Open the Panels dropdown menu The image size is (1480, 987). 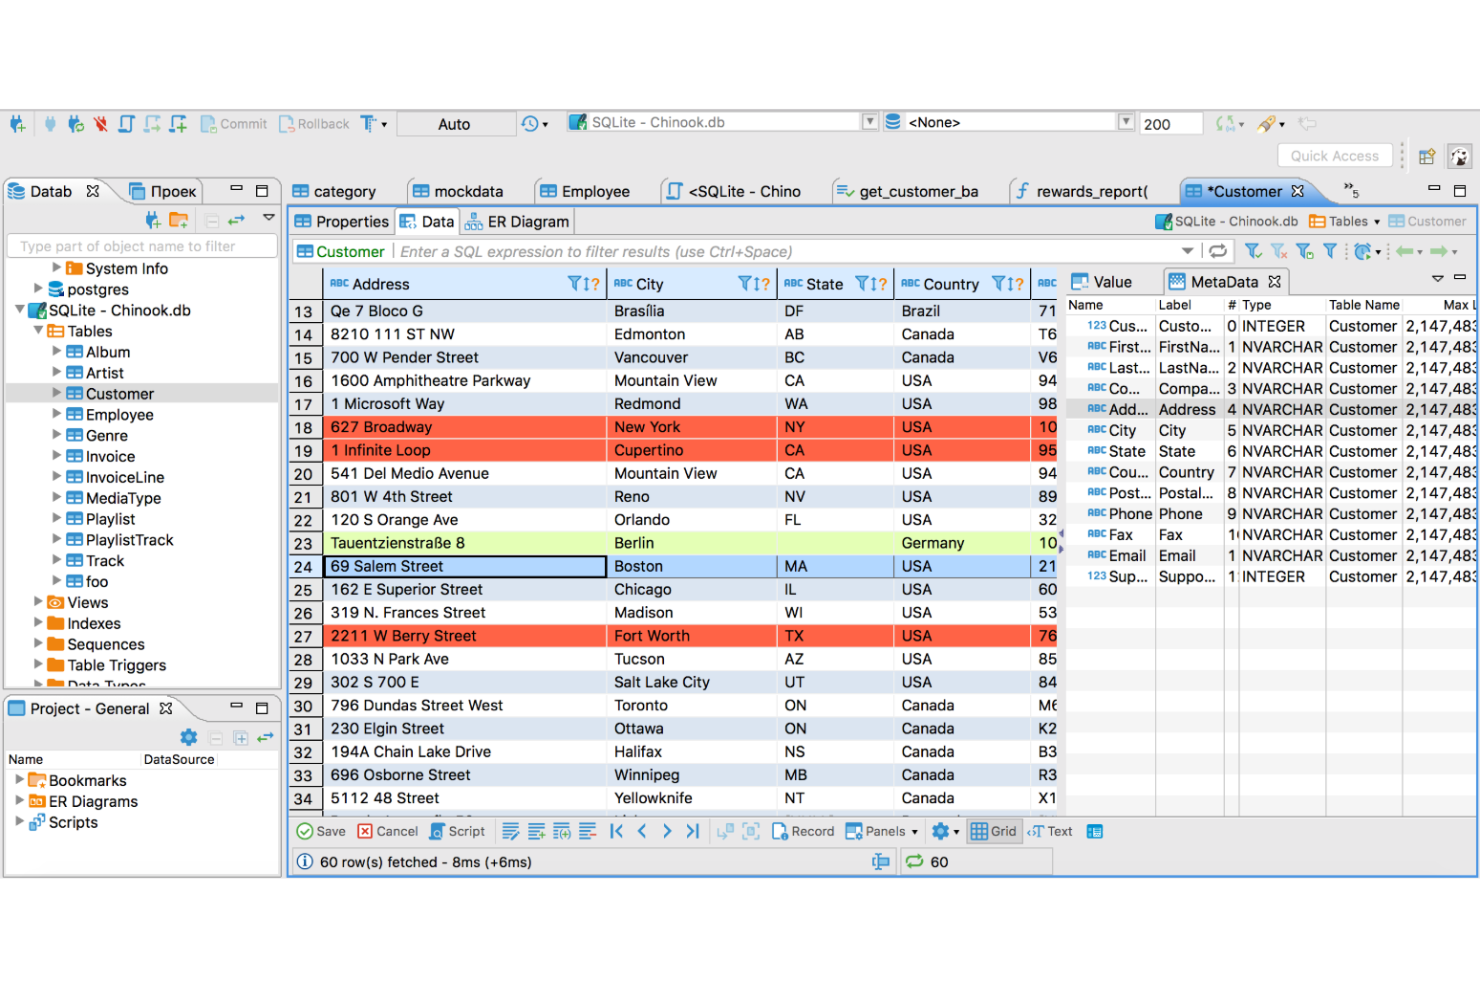click(x=881, y=831)
